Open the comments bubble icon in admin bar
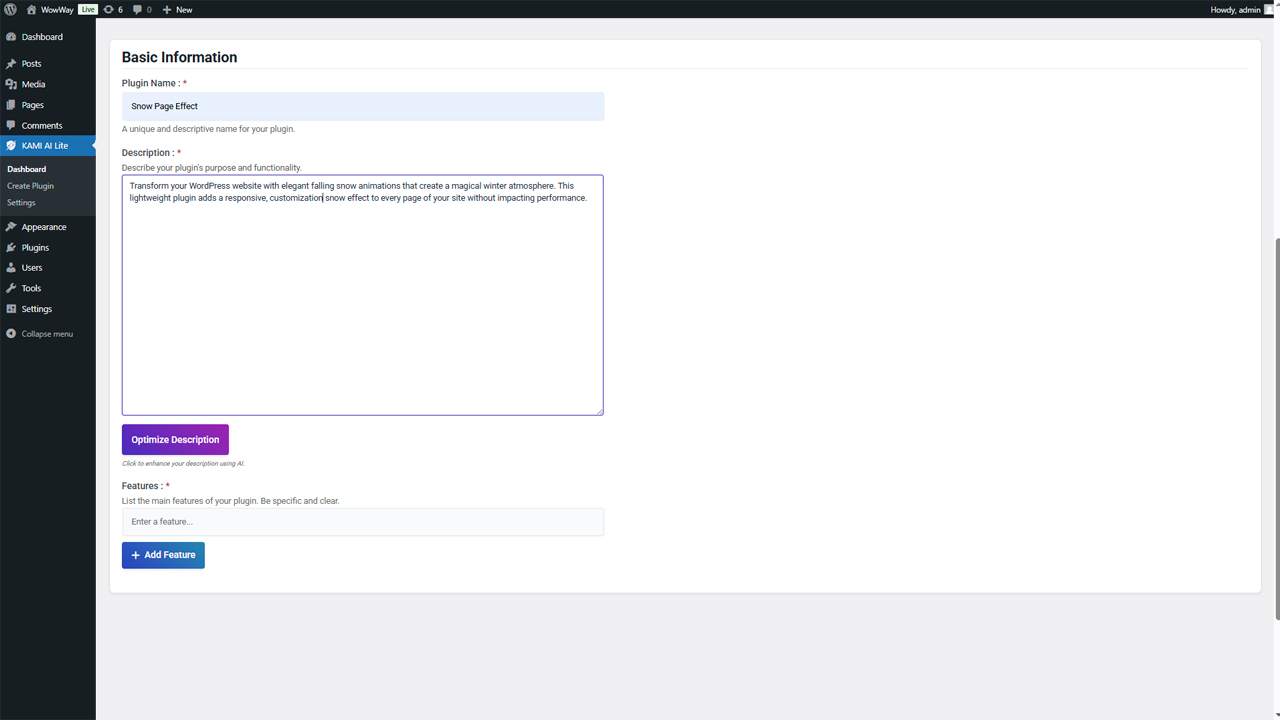Image resolution: width=1280 pixels, height=720 pixels. point(137,9)
